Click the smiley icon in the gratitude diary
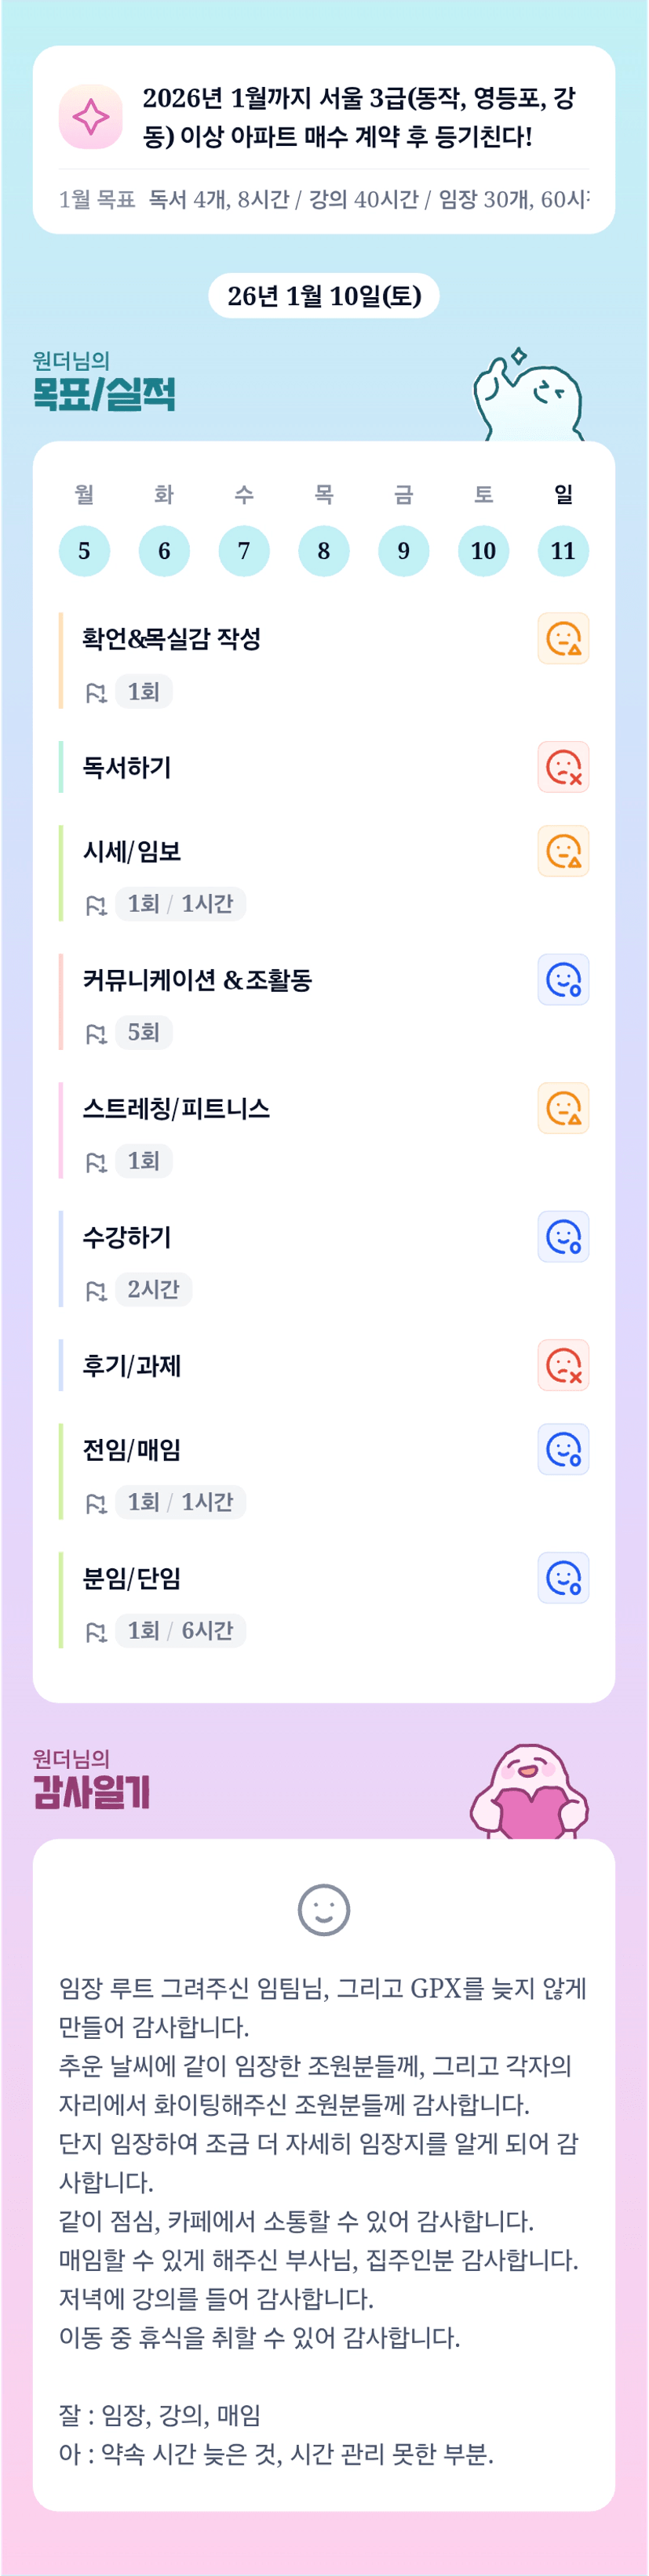649x2576 pixels. coord(324,1910)
